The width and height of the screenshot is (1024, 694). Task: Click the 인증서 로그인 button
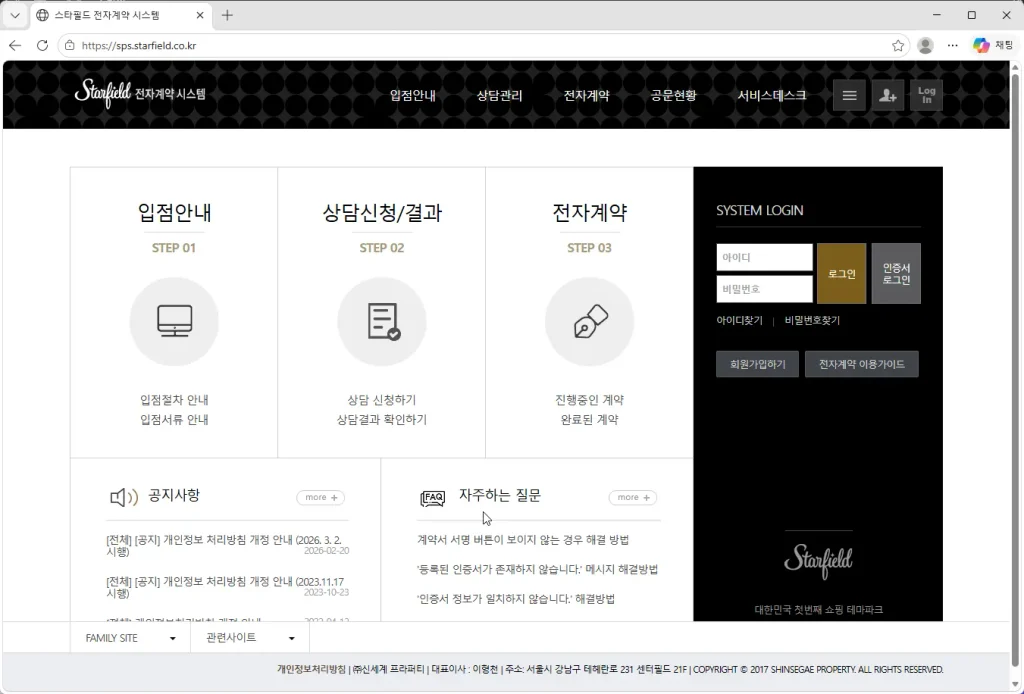click(896, 274)
